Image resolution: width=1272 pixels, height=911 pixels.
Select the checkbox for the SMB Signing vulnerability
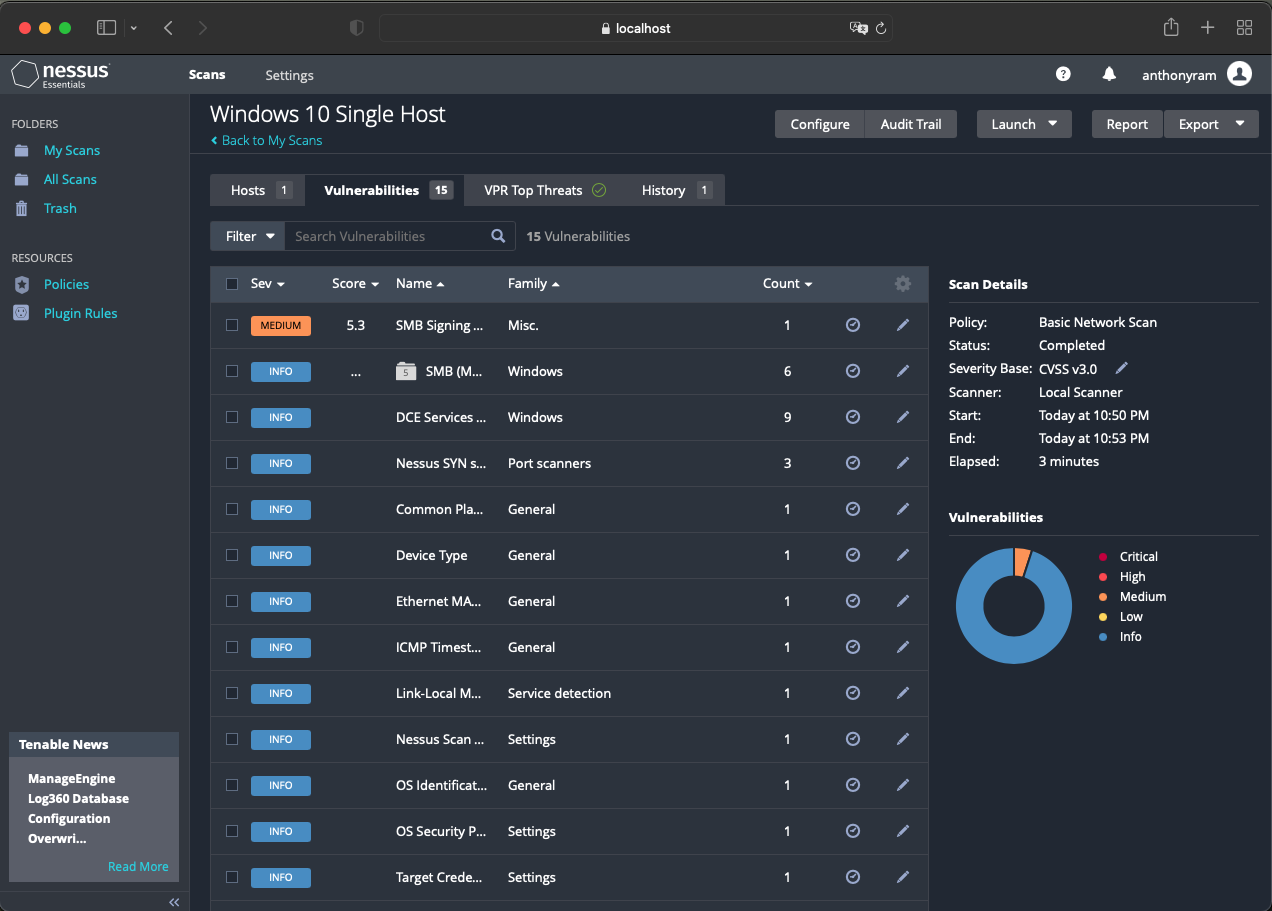231,325
